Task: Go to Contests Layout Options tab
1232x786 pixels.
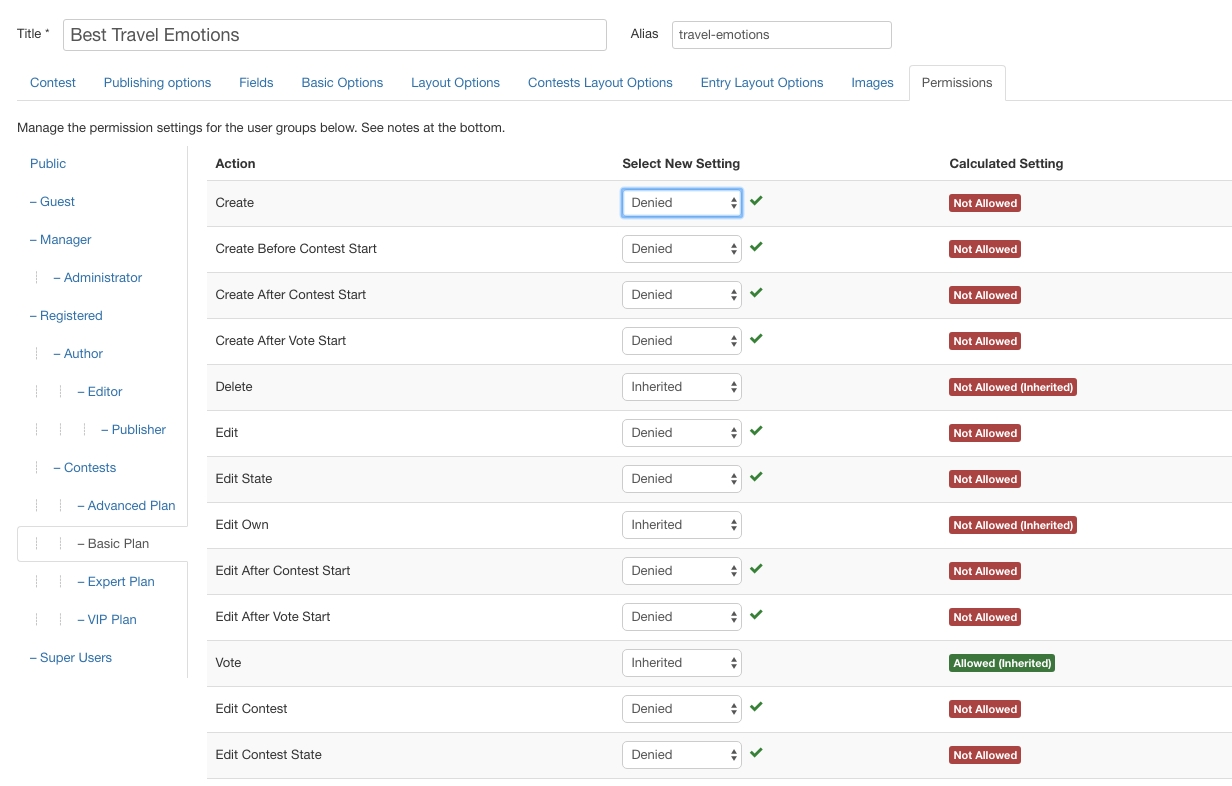Action: (x=600, y=83)
